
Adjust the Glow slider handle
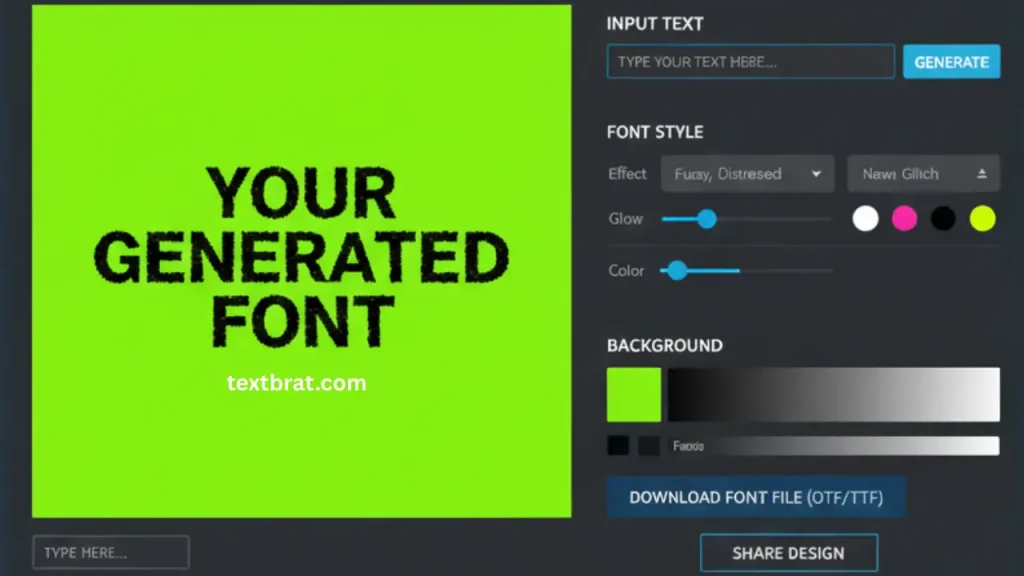coord(707,218)
